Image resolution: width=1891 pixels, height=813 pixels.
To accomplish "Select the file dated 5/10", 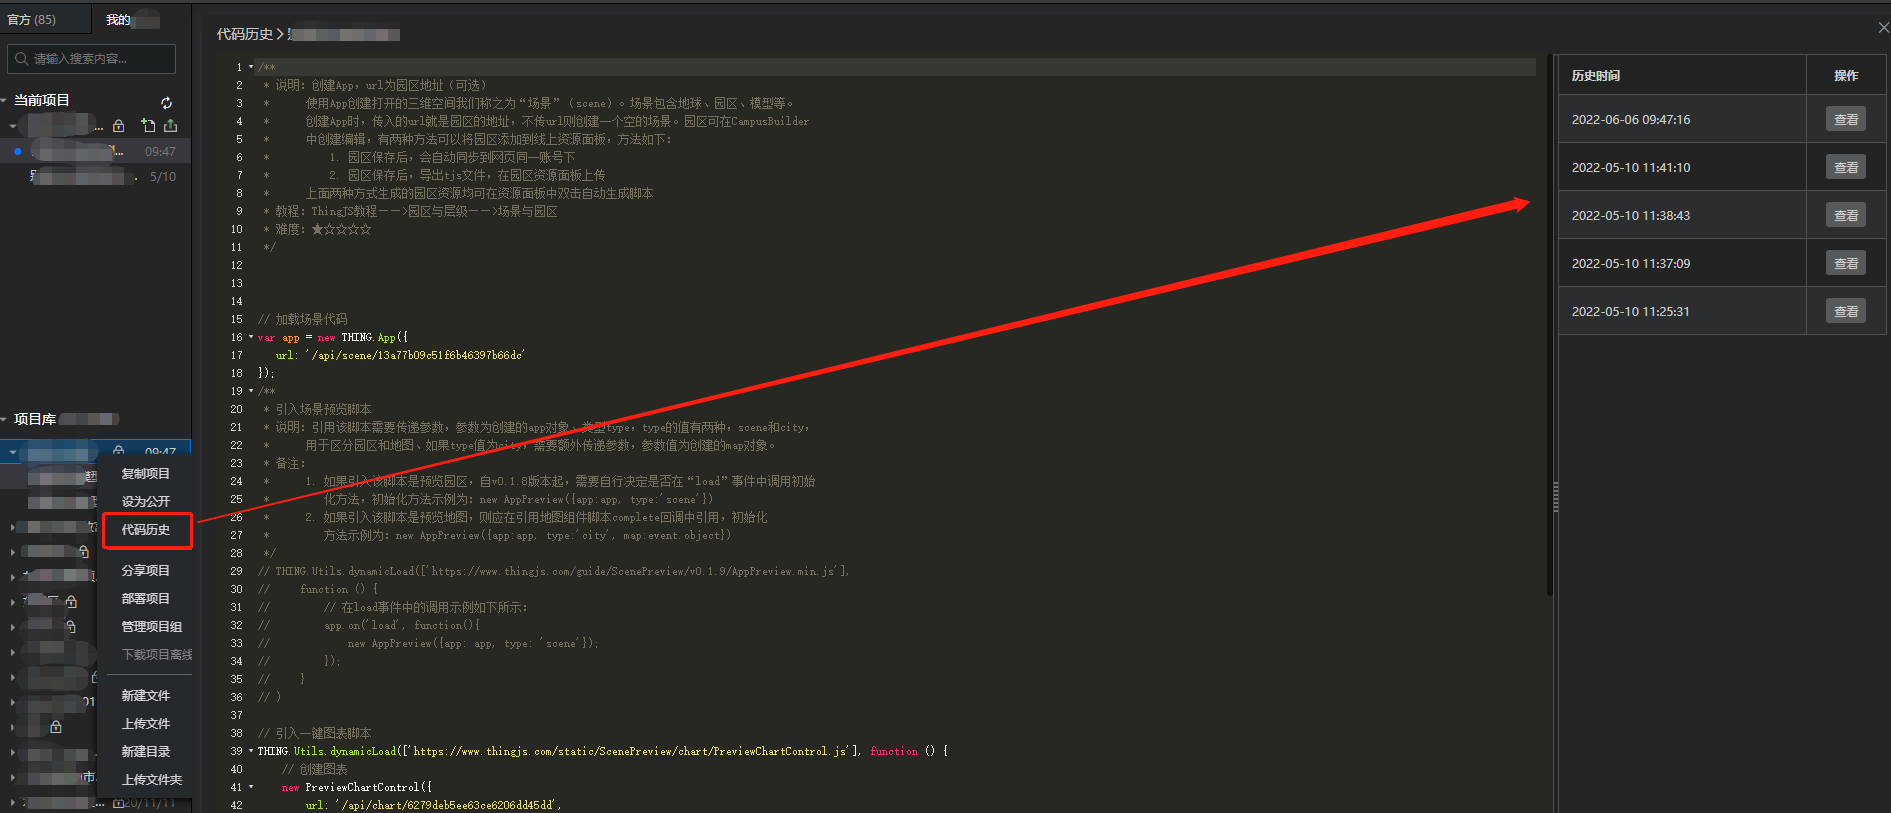I will 95,177.
